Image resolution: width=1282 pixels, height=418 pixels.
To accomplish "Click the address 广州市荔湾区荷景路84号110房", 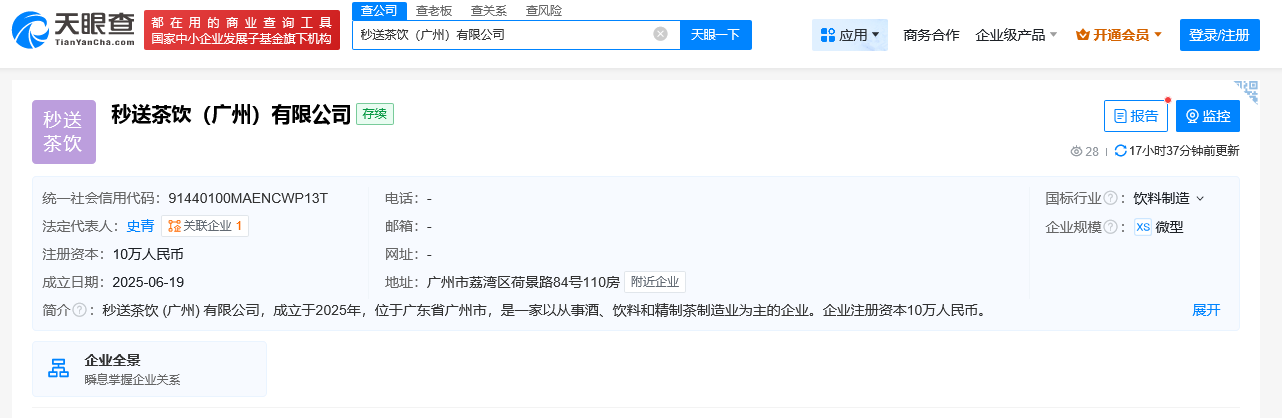I will 523,282.
